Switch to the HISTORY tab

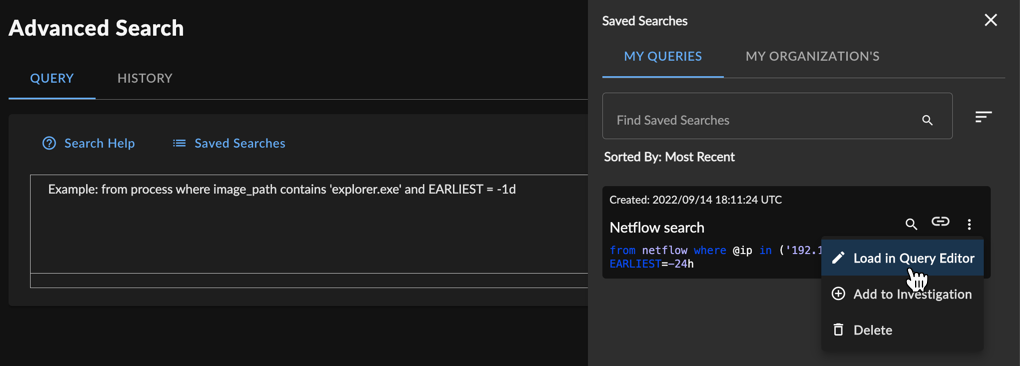(x=145, y=79)
